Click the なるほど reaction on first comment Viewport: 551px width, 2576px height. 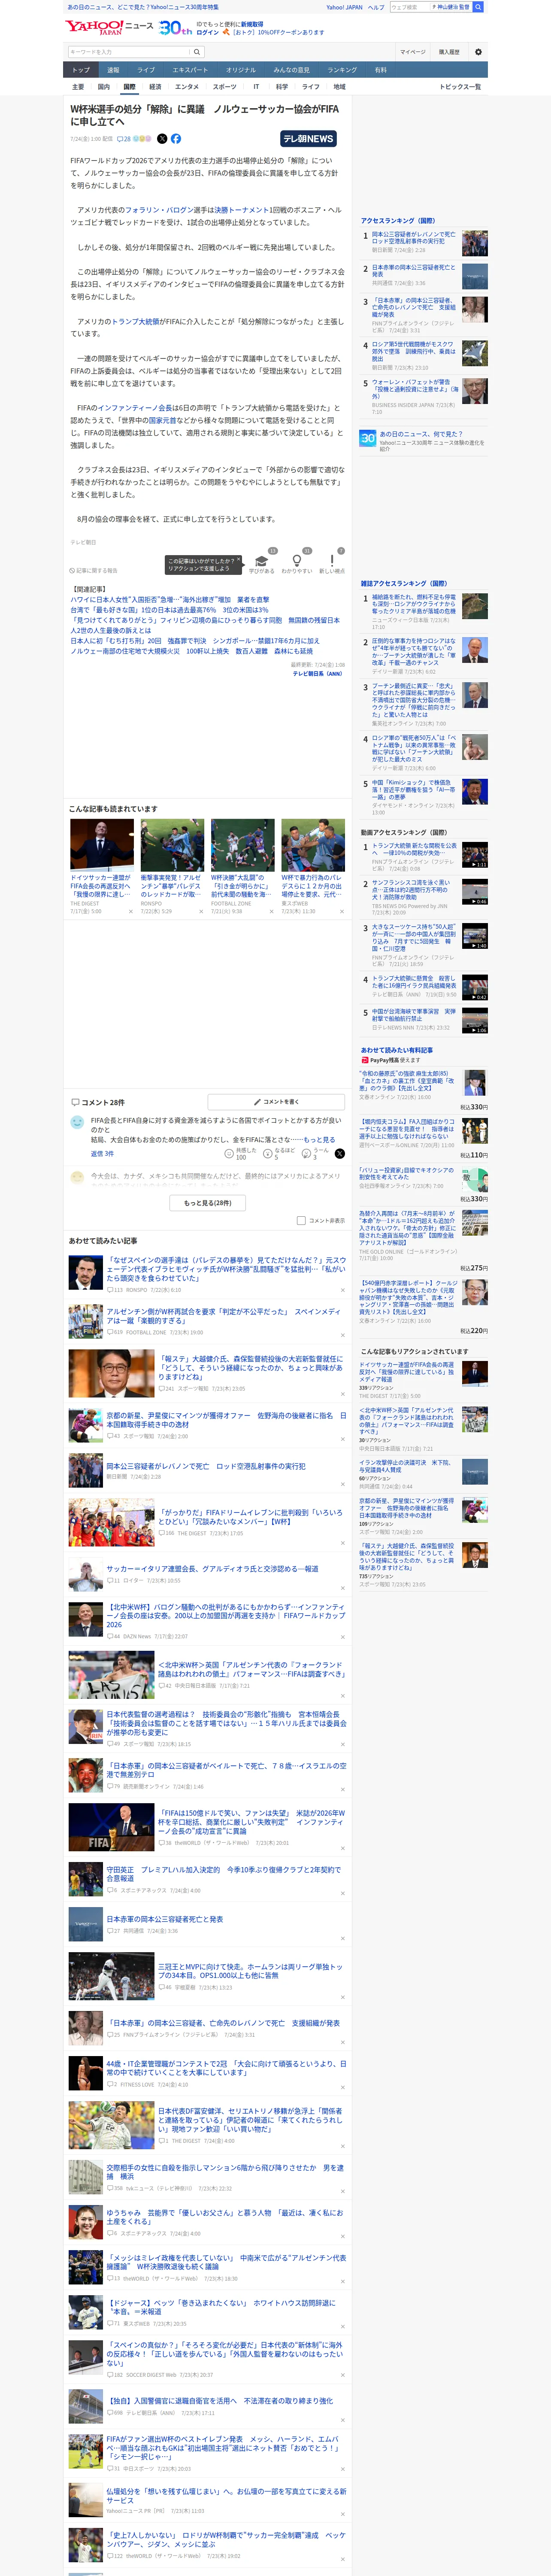pyautogui.click(x=268, y=1154)
